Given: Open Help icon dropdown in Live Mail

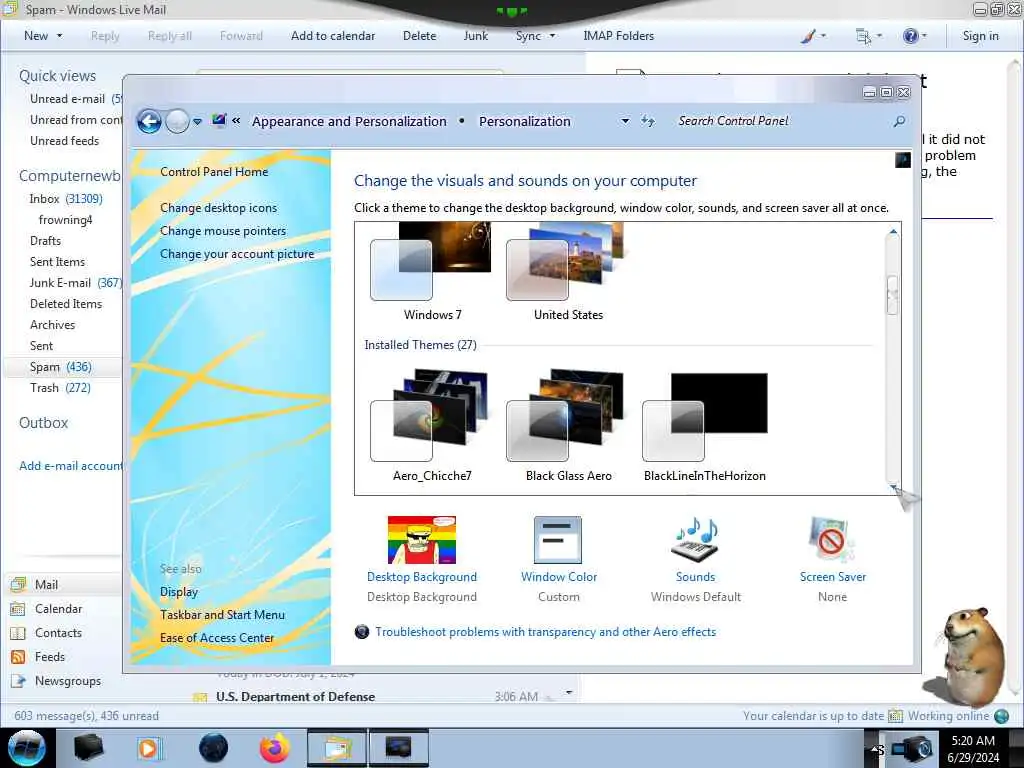Looking at the screenshot, I should click(x=914, y=36).
